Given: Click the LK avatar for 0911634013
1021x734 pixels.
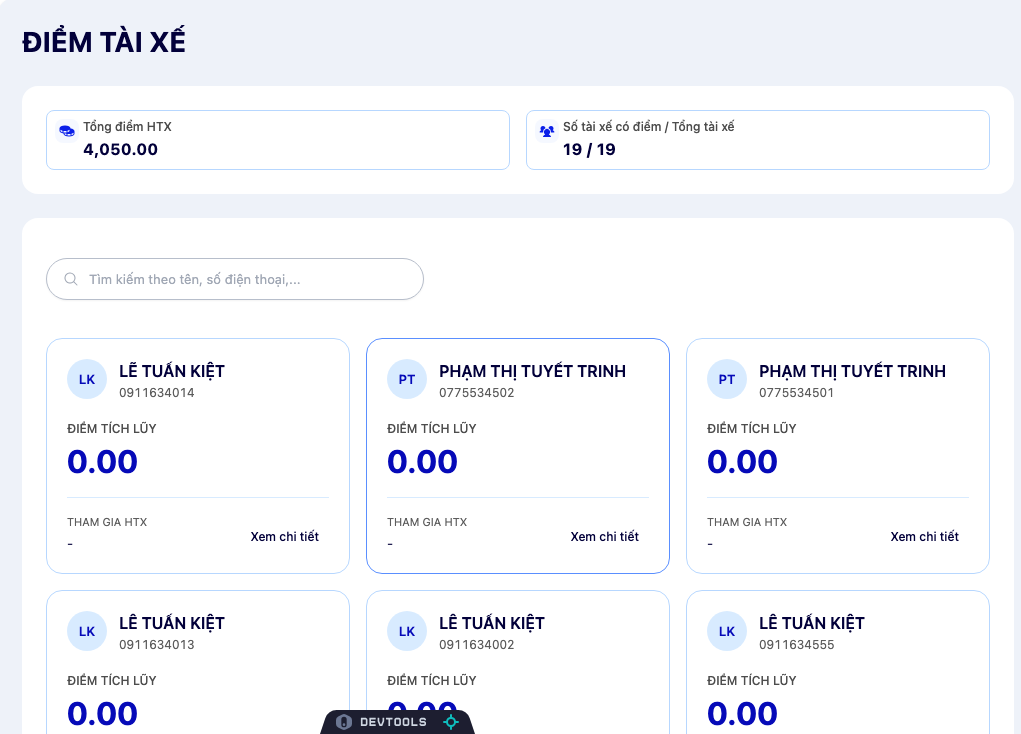Looking at the screenshot, I should tap(87, 631).
